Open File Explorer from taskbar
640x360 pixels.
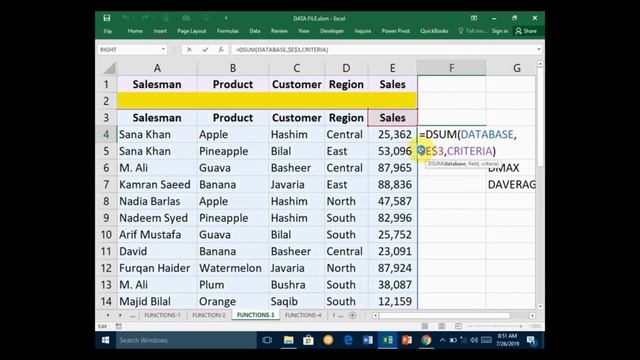[289, 340]
